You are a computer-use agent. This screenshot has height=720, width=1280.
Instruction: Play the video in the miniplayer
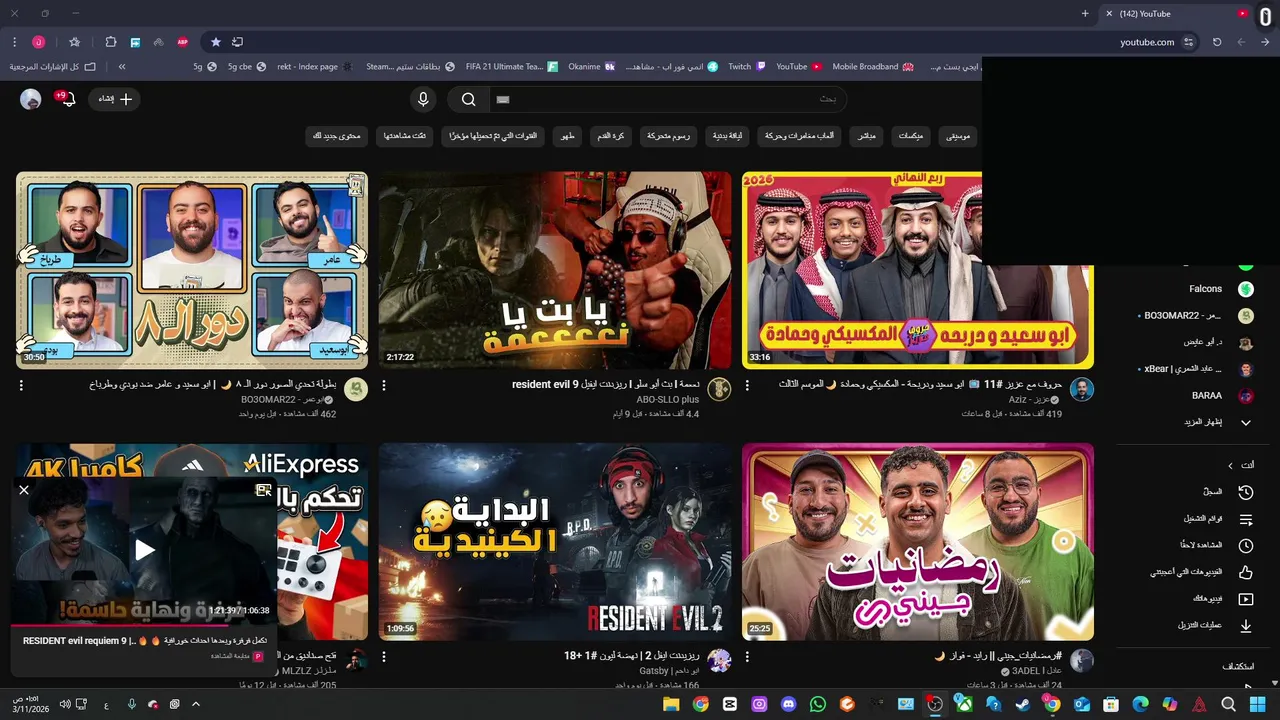(145, 549)
